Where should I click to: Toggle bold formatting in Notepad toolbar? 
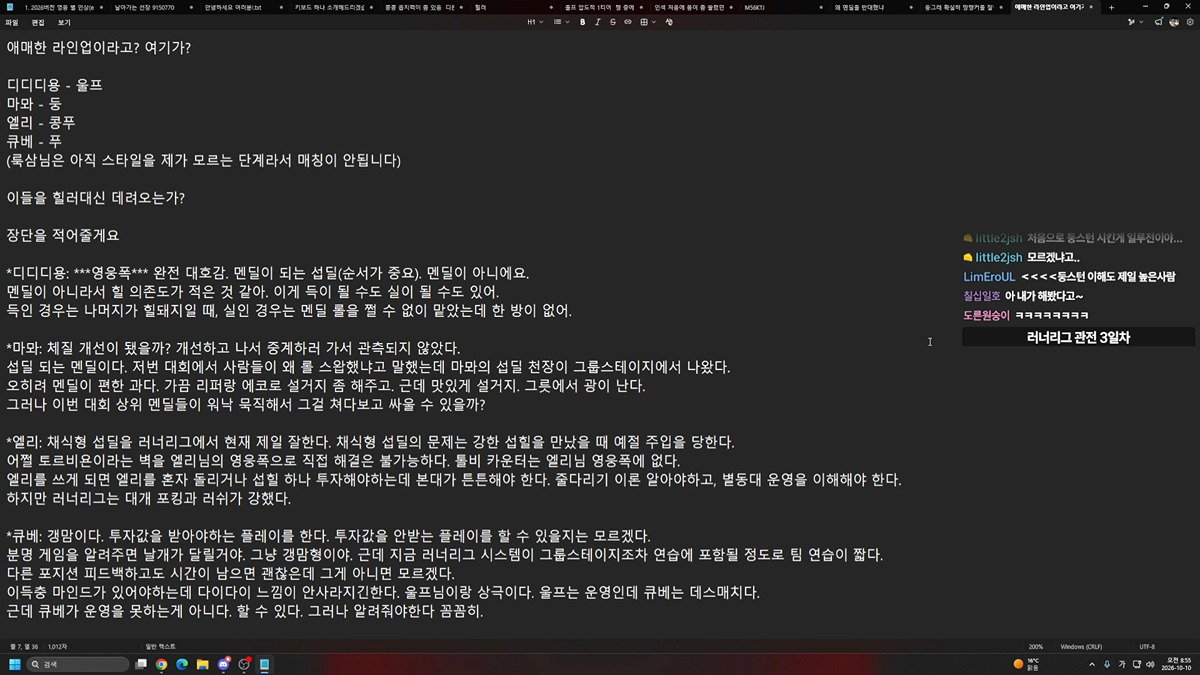[582, 21]
